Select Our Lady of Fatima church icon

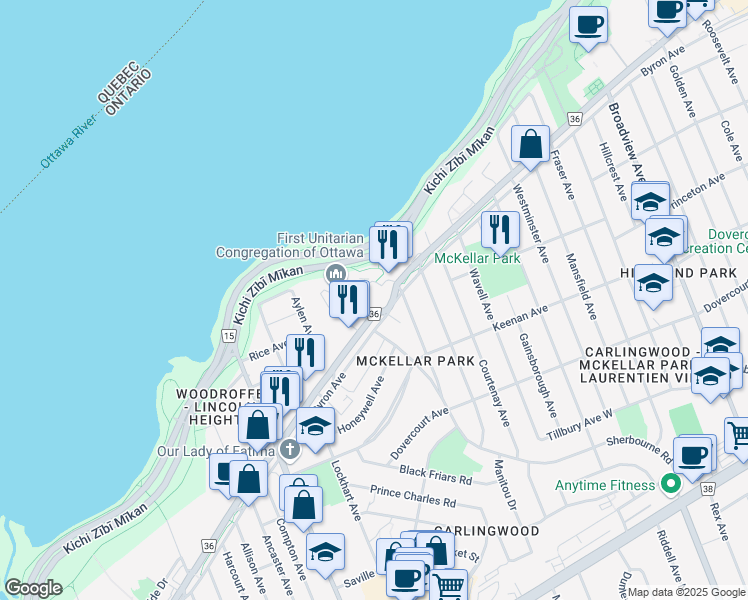tap(289, 449)
